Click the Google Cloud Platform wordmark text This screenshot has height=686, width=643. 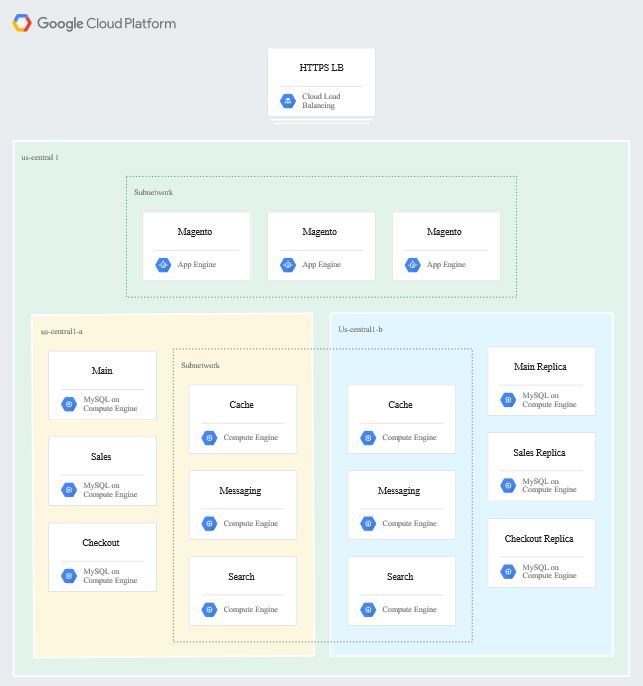pos(106,24)
